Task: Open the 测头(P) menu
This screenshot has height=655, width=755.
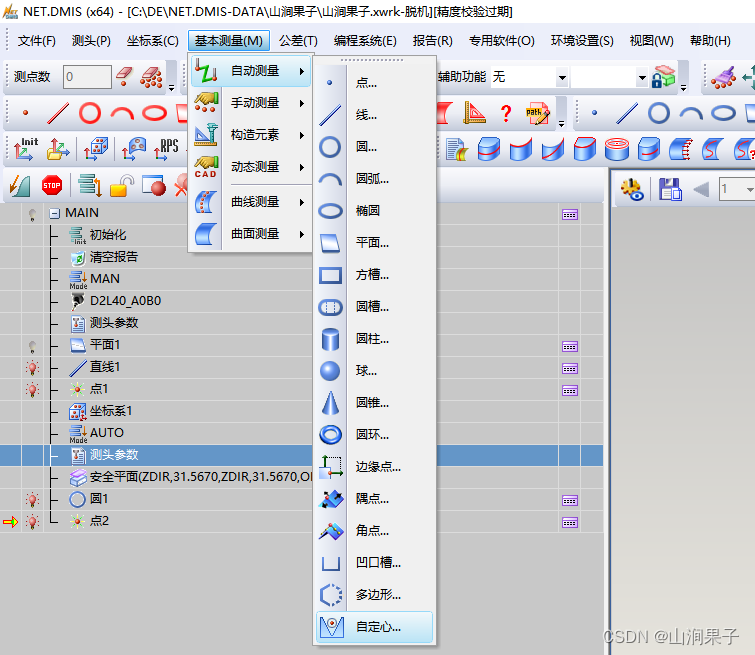Action: 91,41
